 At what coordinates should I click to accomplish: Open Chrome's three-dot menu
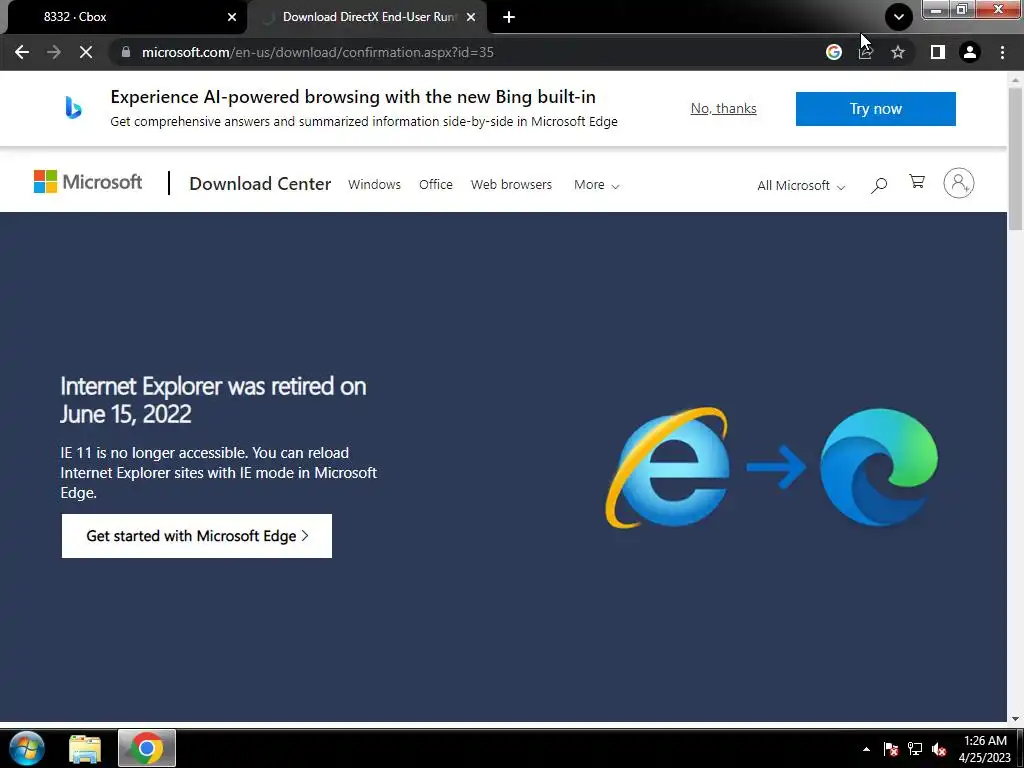pos(1002,52)
